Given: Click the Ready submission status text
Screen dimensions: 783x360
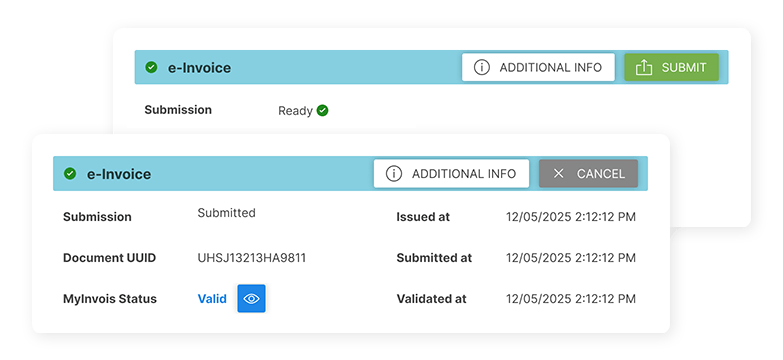Looking at the screenshot, I should 295,111.
